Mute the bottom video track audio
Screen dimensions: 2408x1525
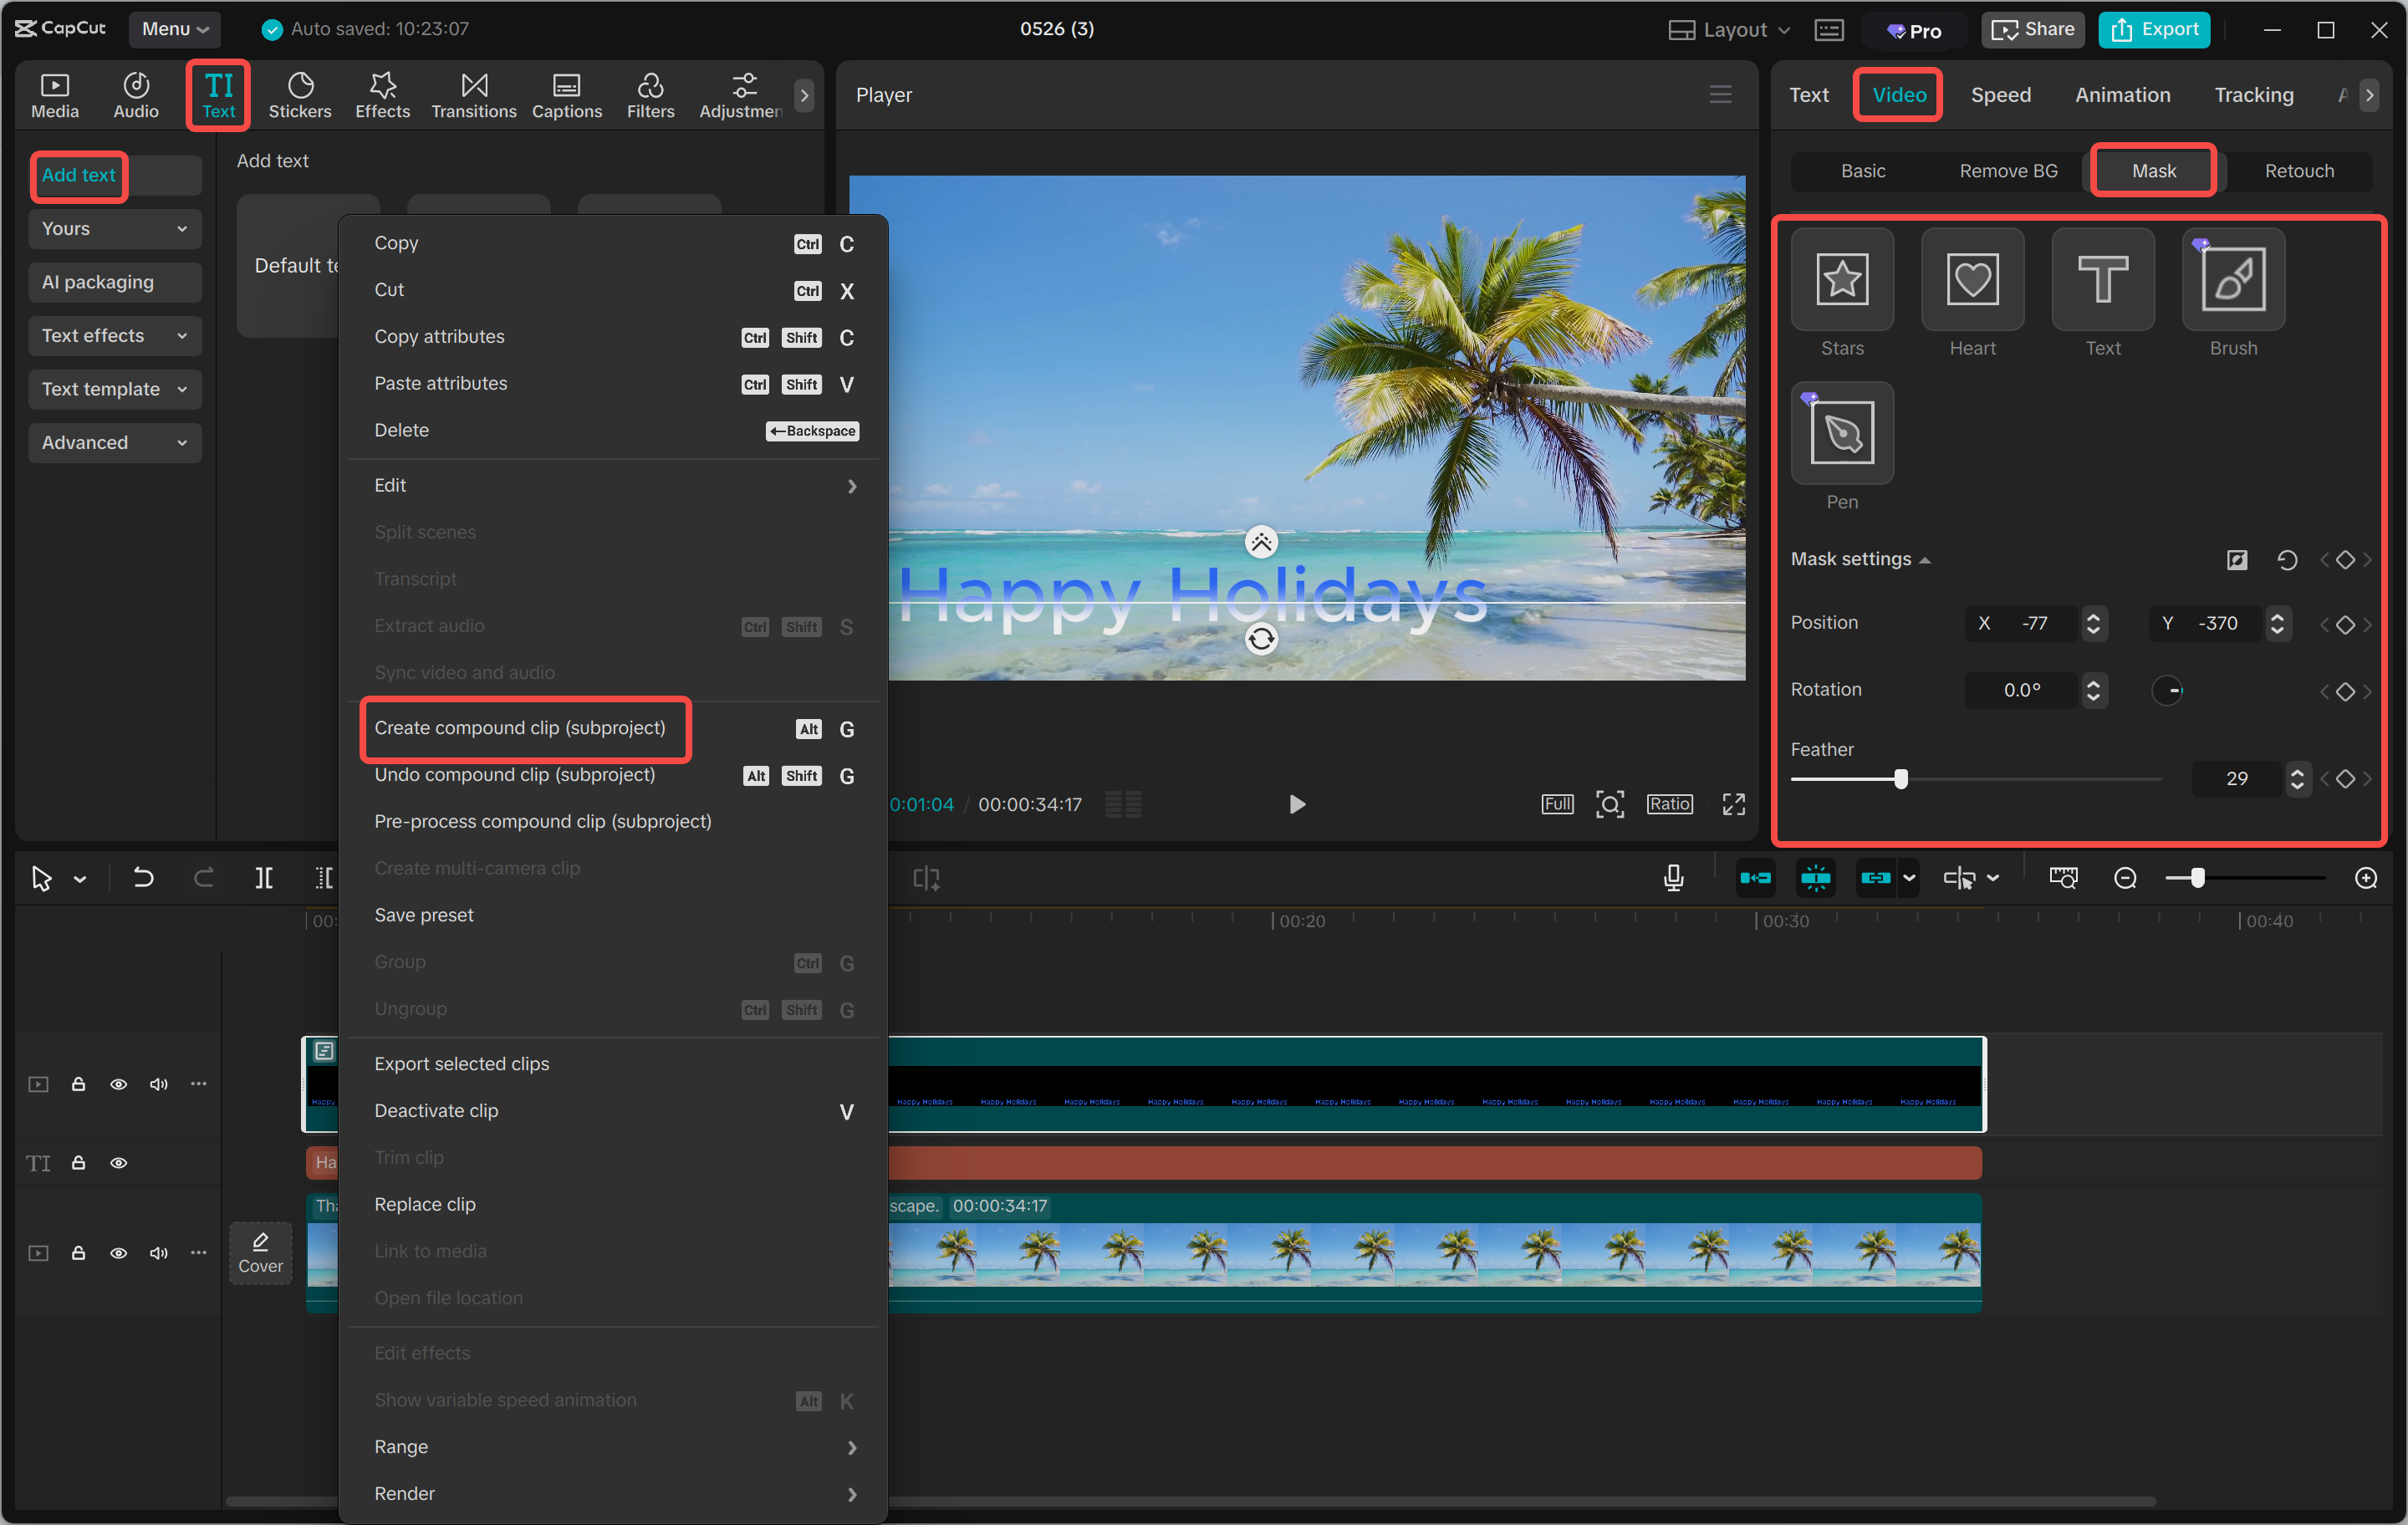[x=158, y=1253]
